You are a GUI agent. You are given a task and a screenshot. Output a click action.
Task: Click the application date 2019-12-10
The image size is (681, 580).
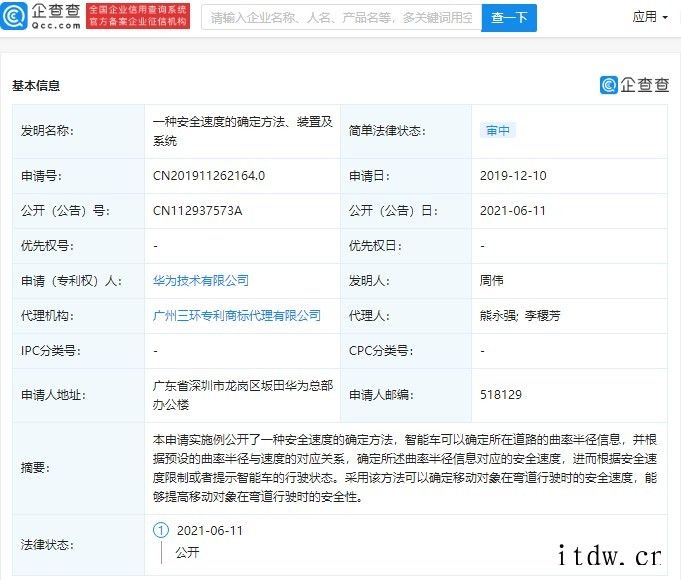click(x=513, y=176)
